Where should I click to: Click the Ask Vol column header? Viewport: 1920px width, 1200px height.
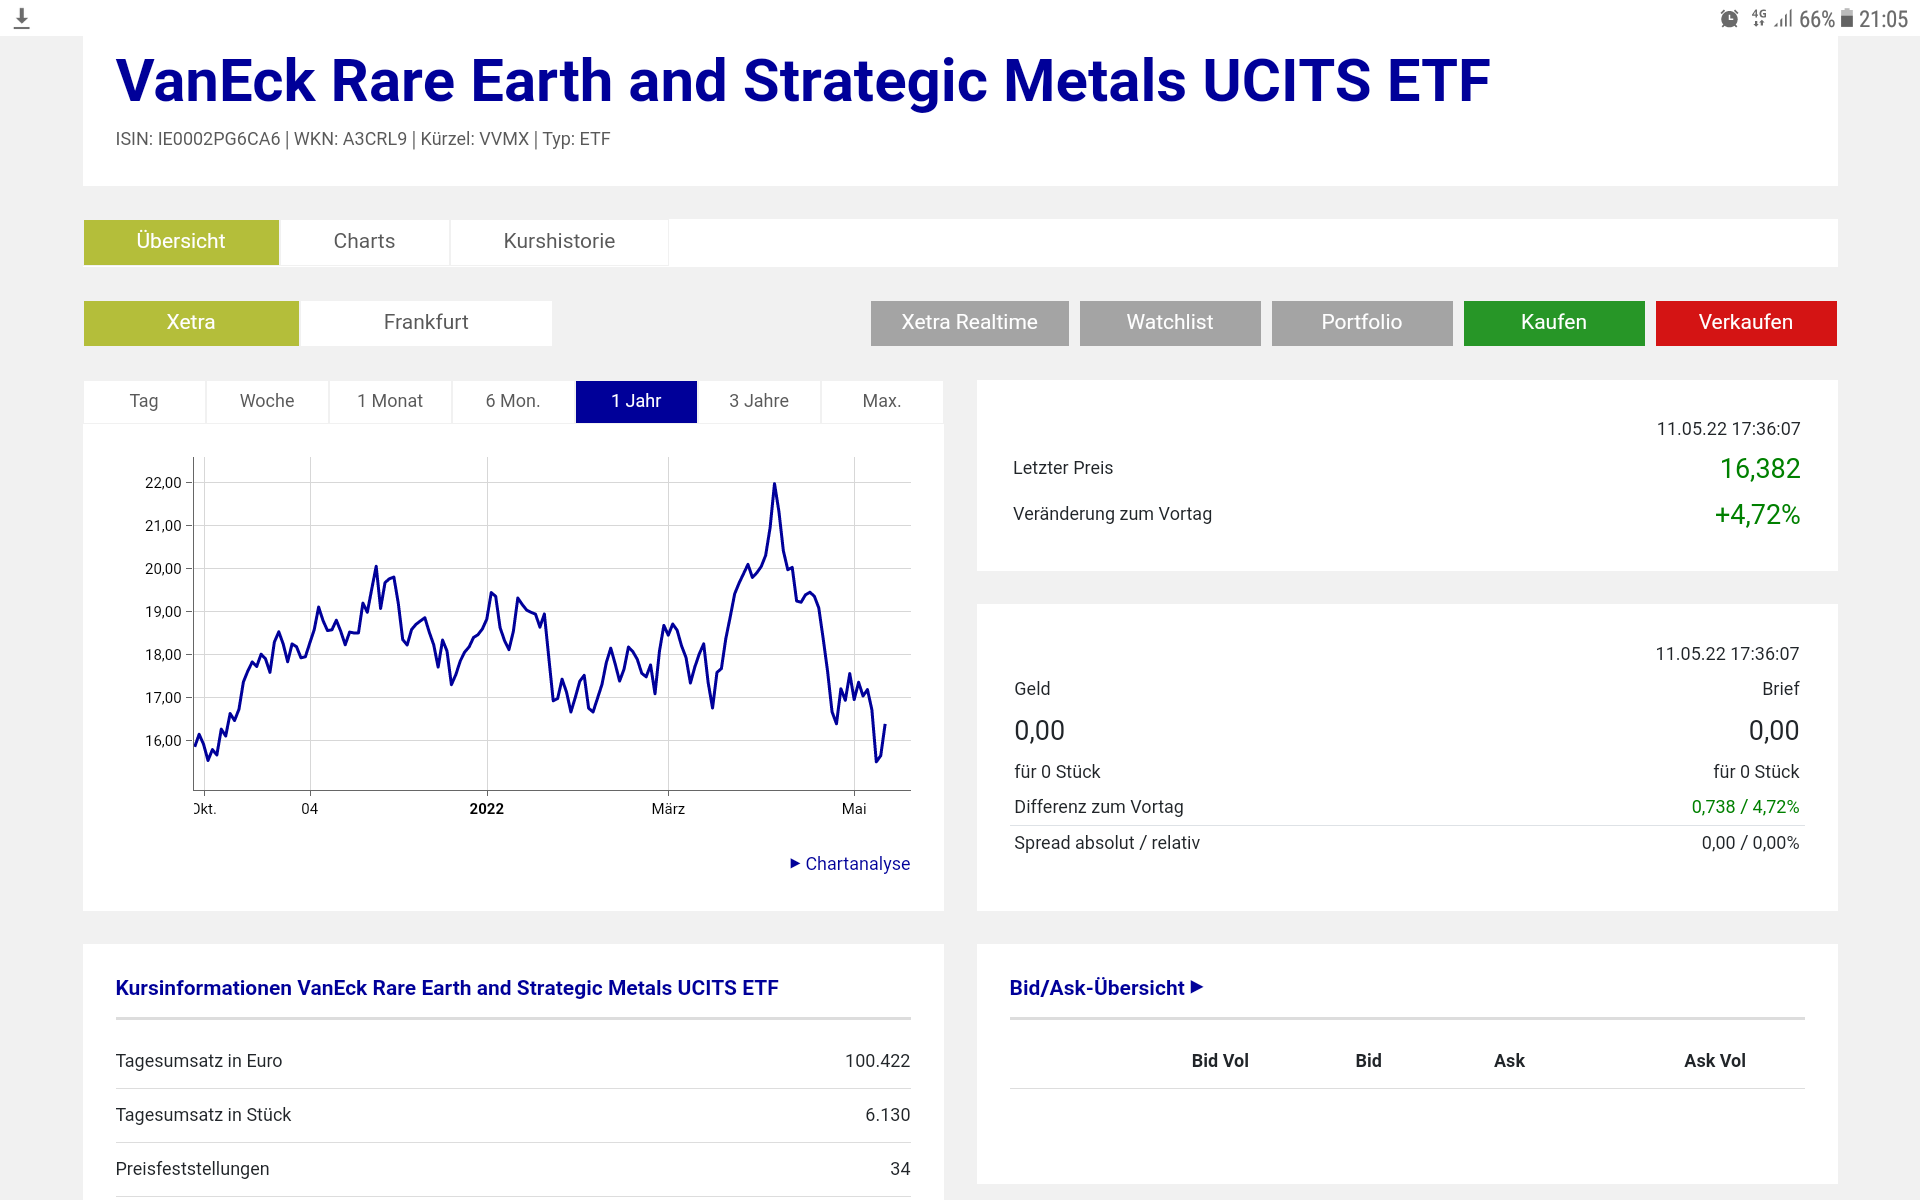(x=1715, y=1061)
